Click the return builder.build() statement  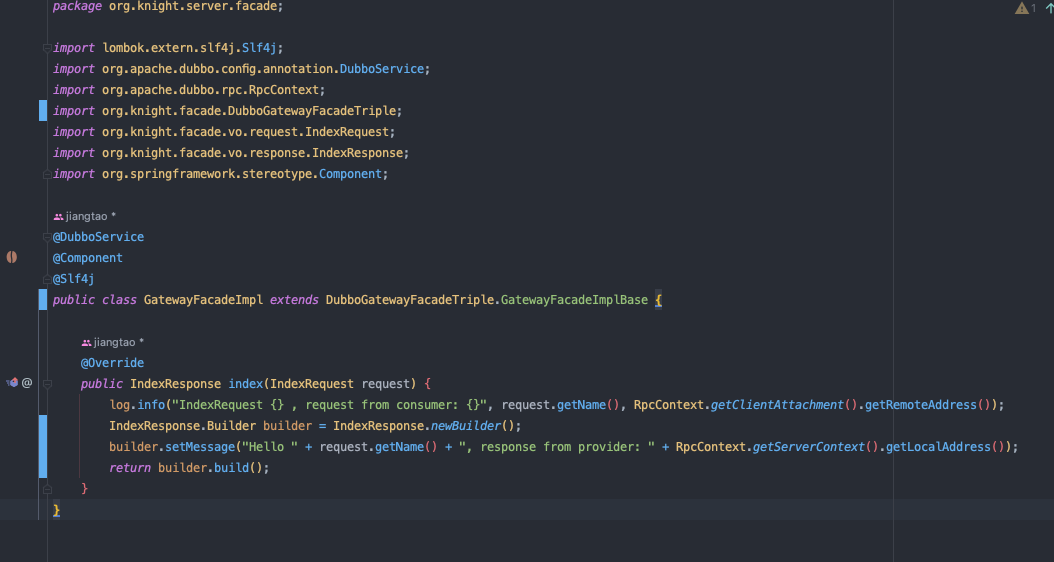pyautogui.click(x=189, y=468)
